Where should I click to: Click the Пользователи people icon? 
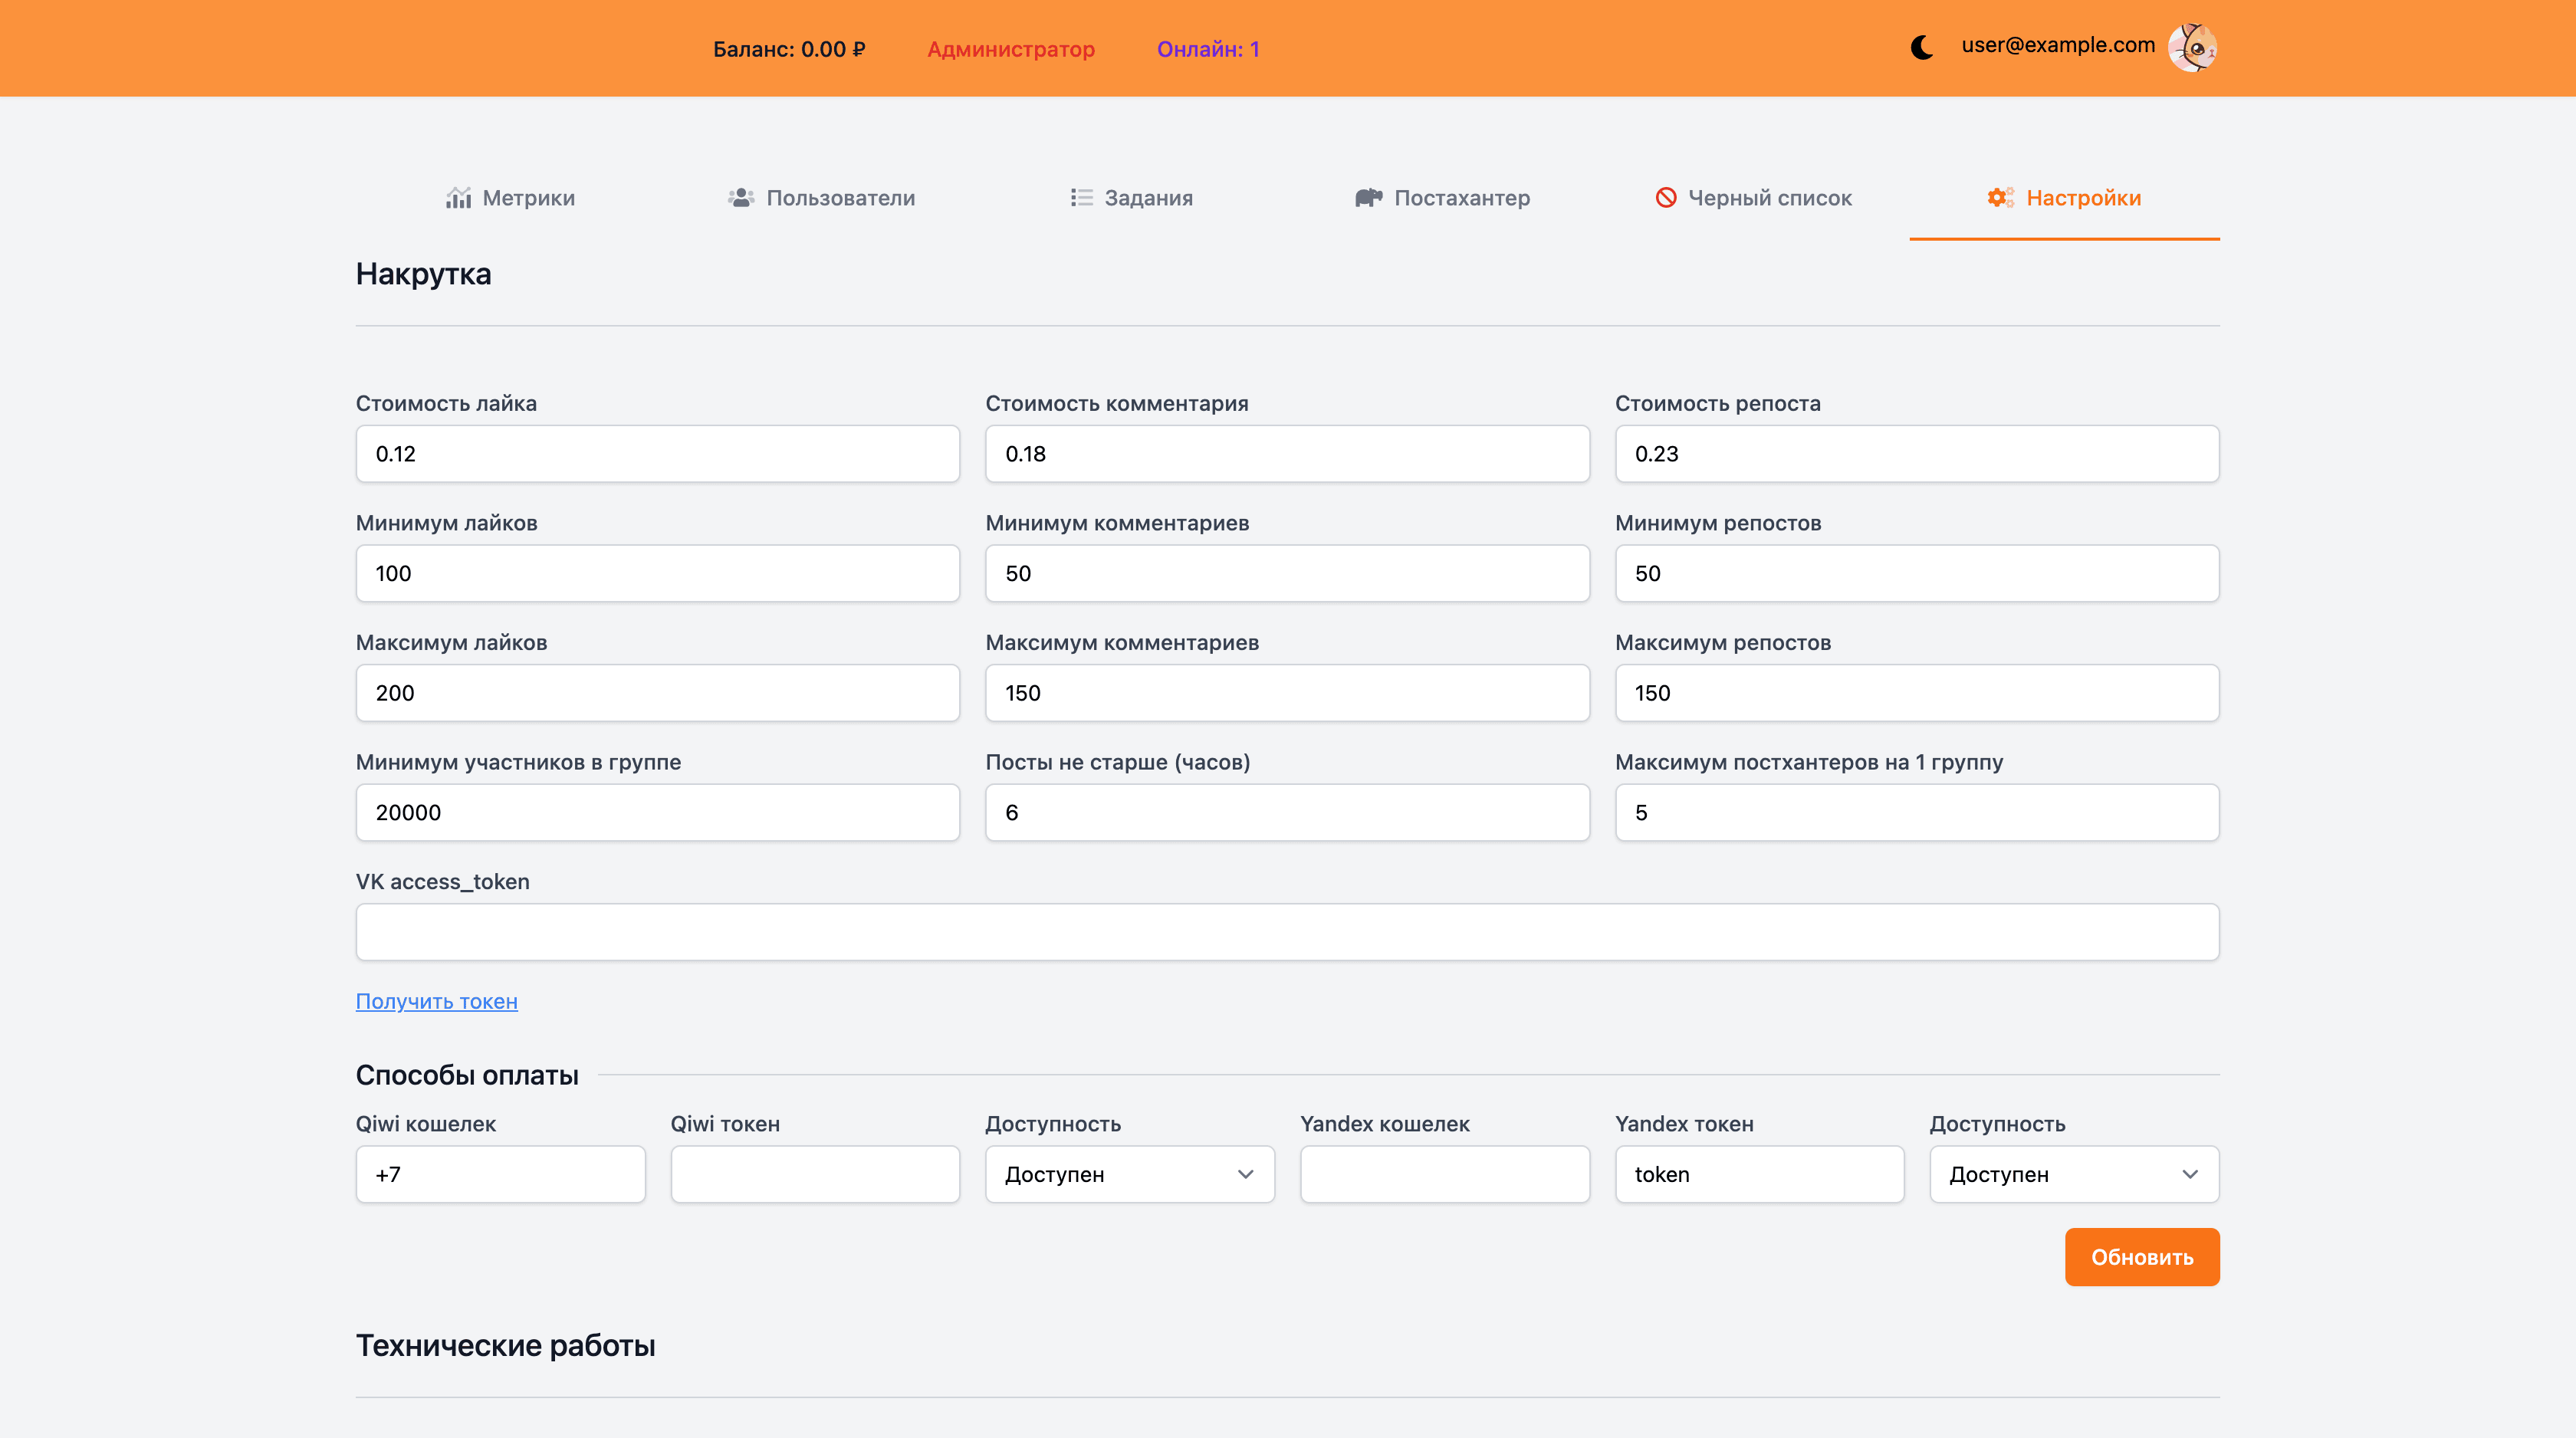point(740,198)
